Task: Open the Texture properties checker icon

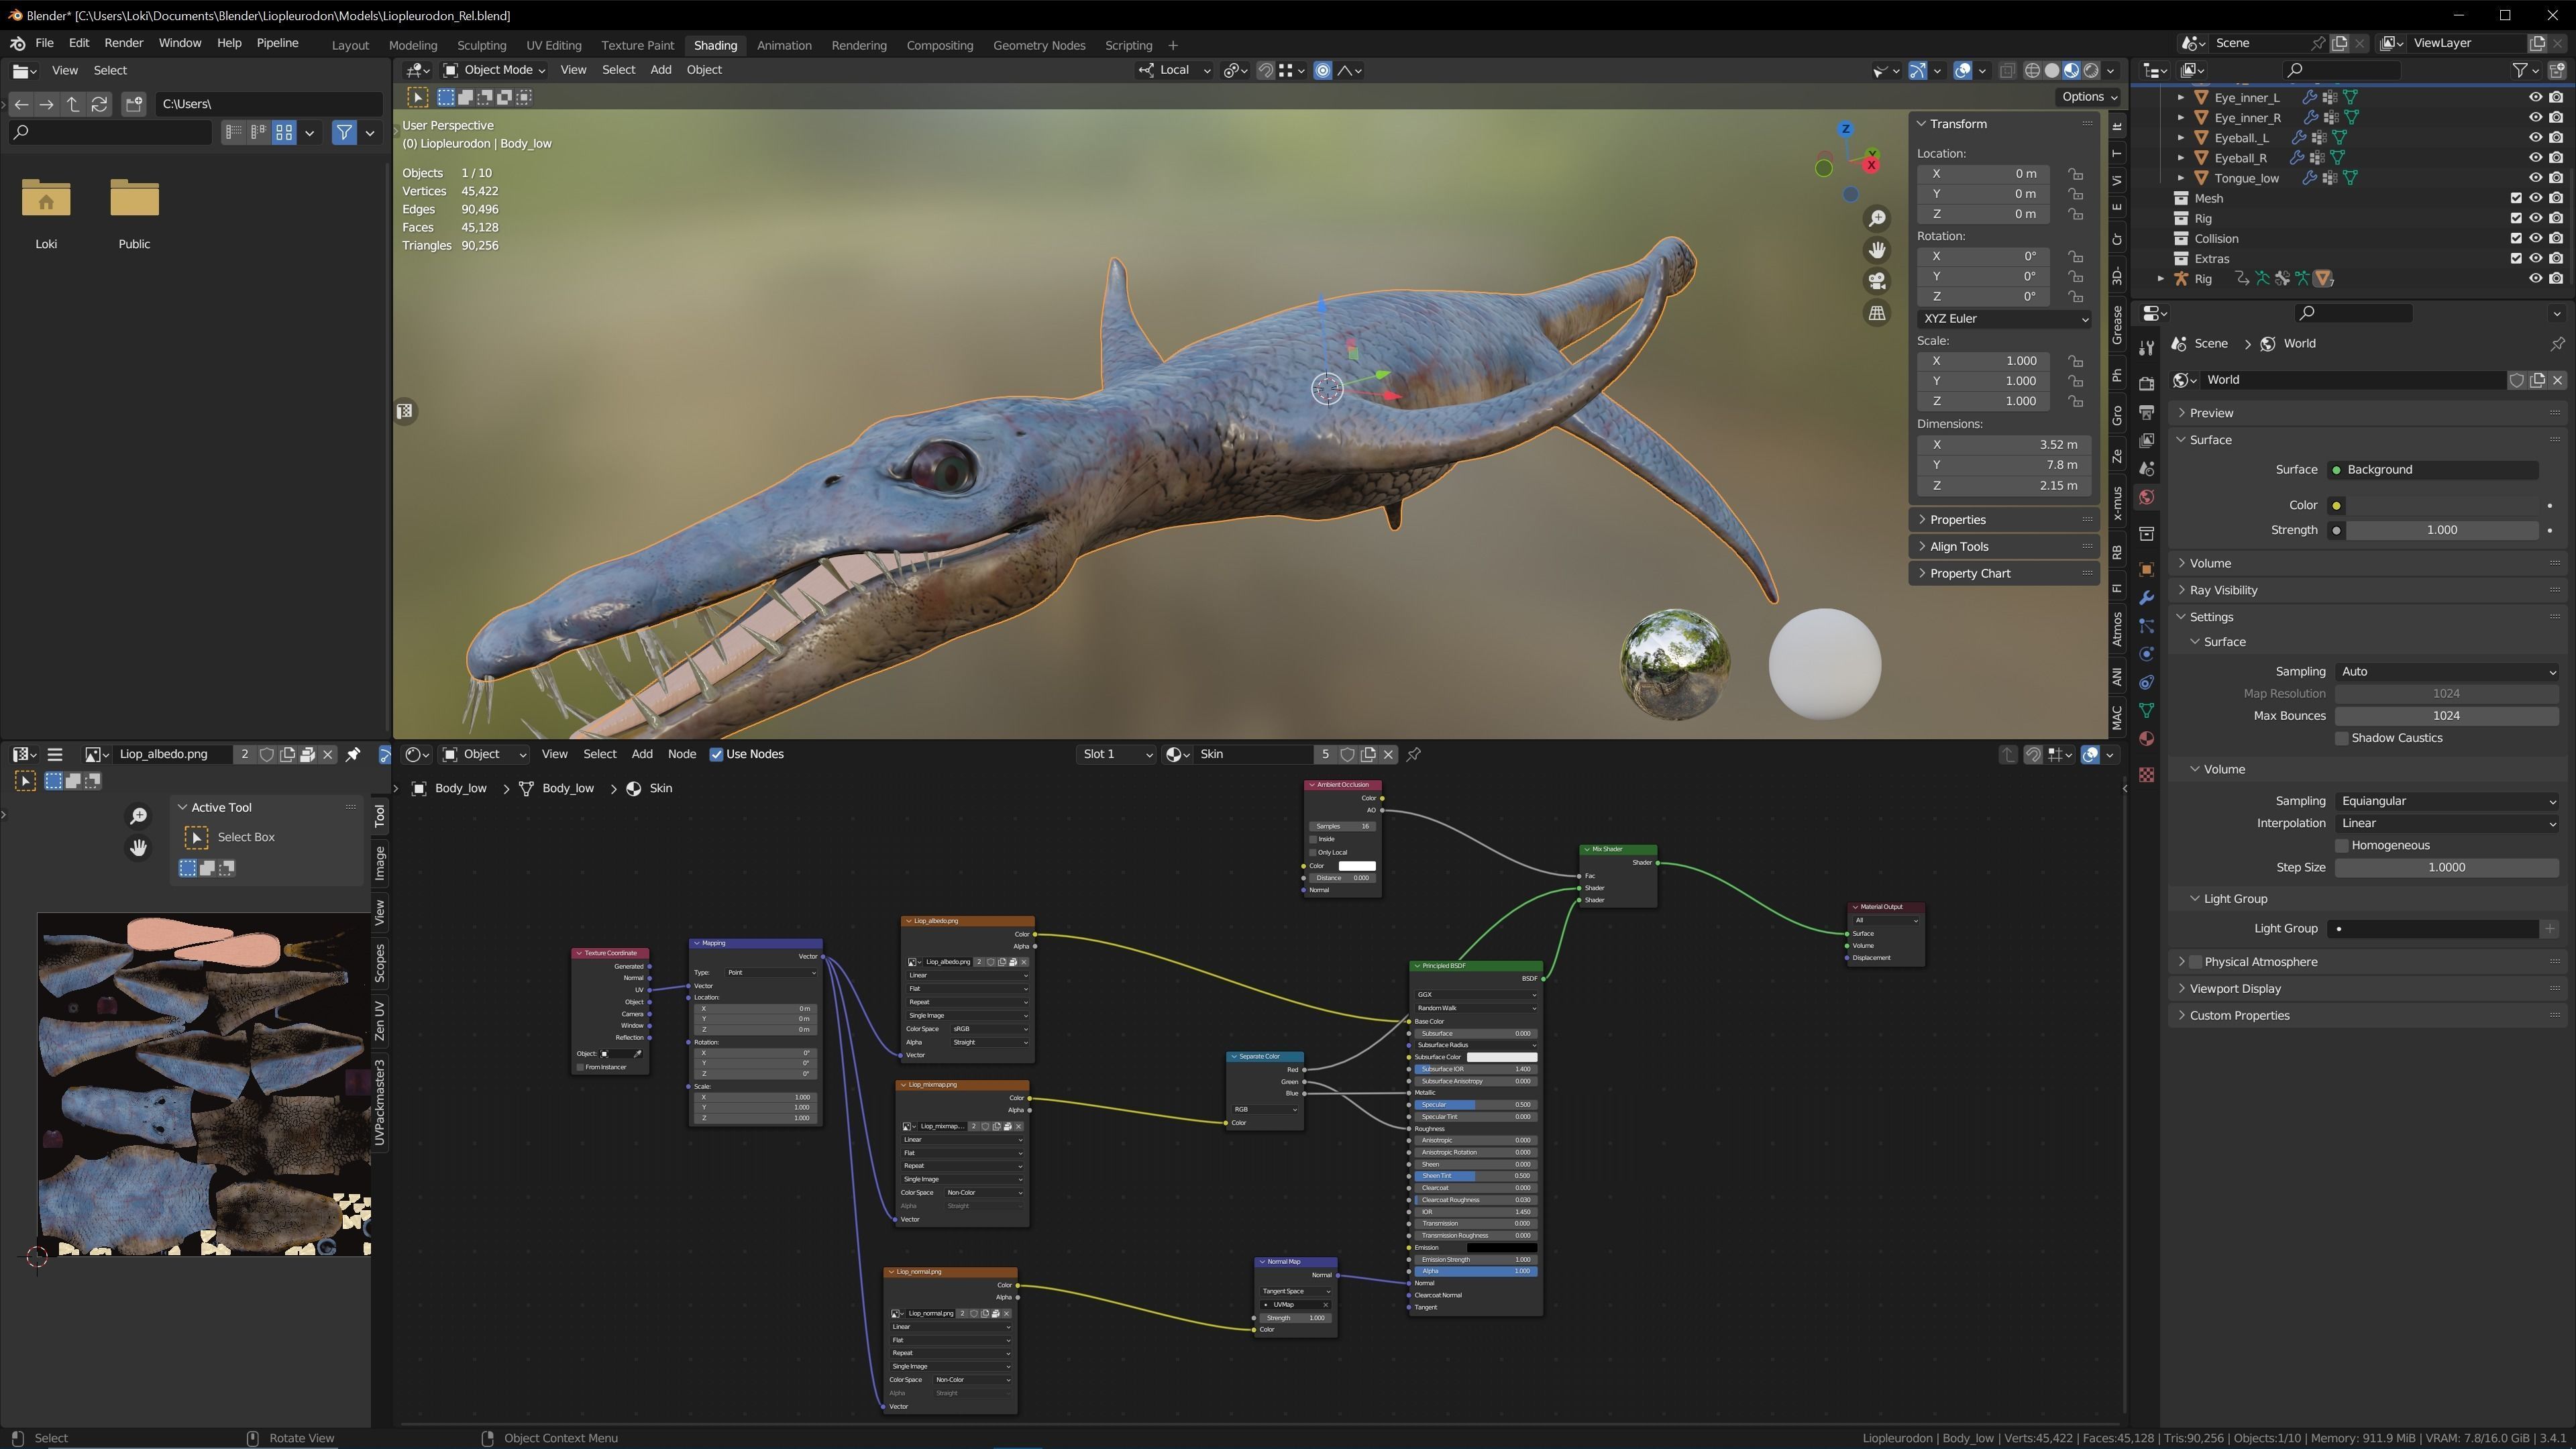Action: [2146, 775]
